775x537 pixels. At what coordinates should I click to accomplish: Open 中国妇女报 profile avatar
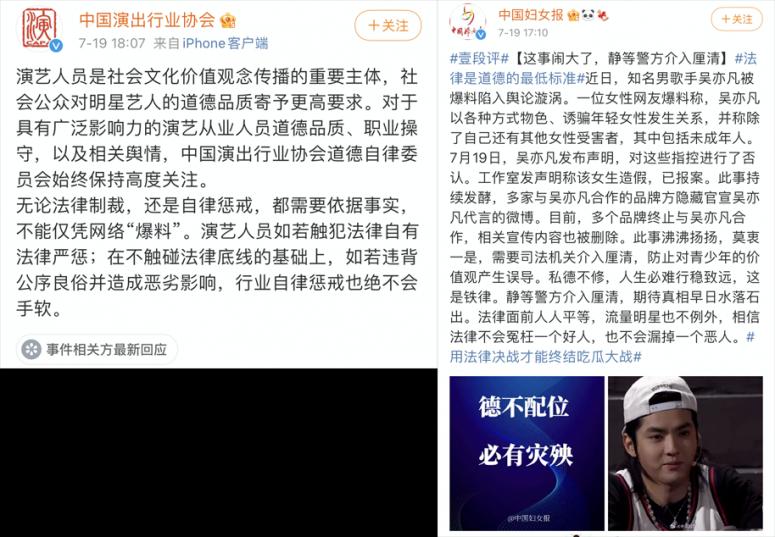[x=467, y=21]
